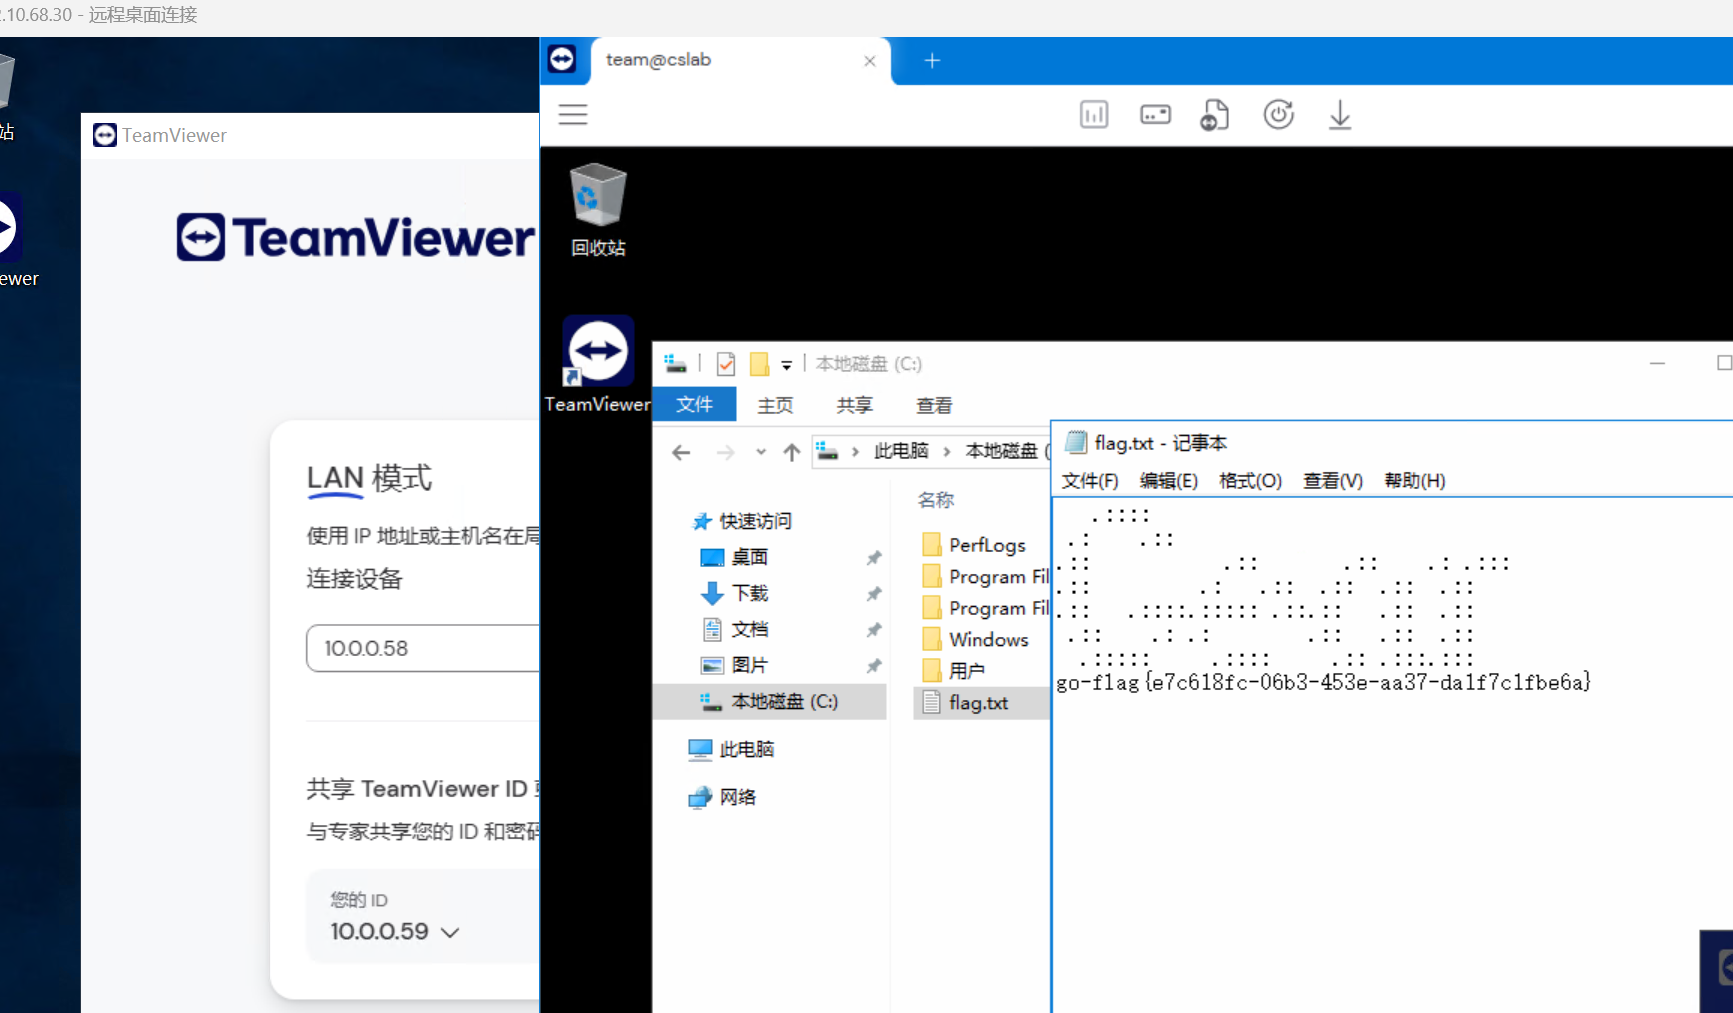
Task: Select 本地磁盘 (C:) in the navigation pane
Action: pos(770,701)
